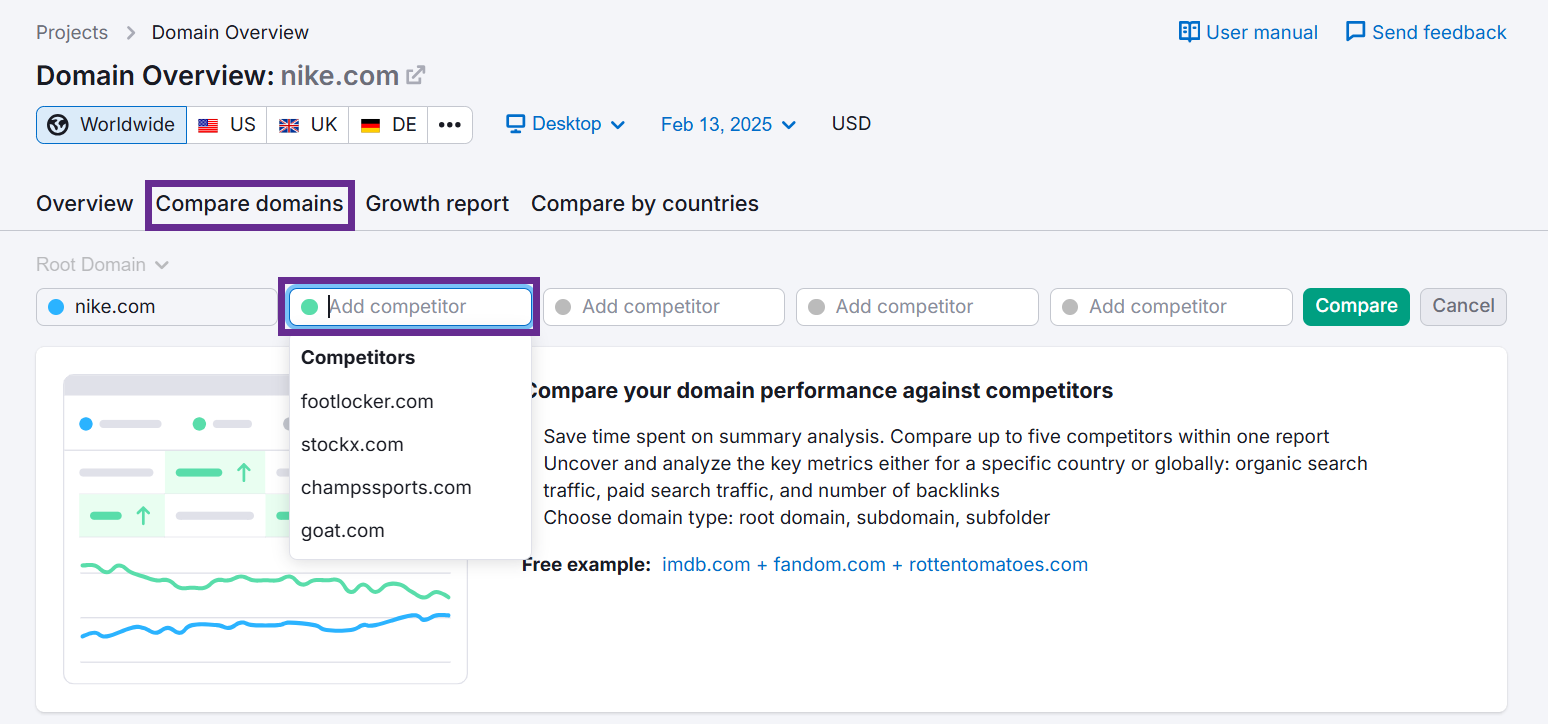This screenshot has width=1548, height=724.
Task: Choose stockx.com from competitors list
Action: (410, 445)
